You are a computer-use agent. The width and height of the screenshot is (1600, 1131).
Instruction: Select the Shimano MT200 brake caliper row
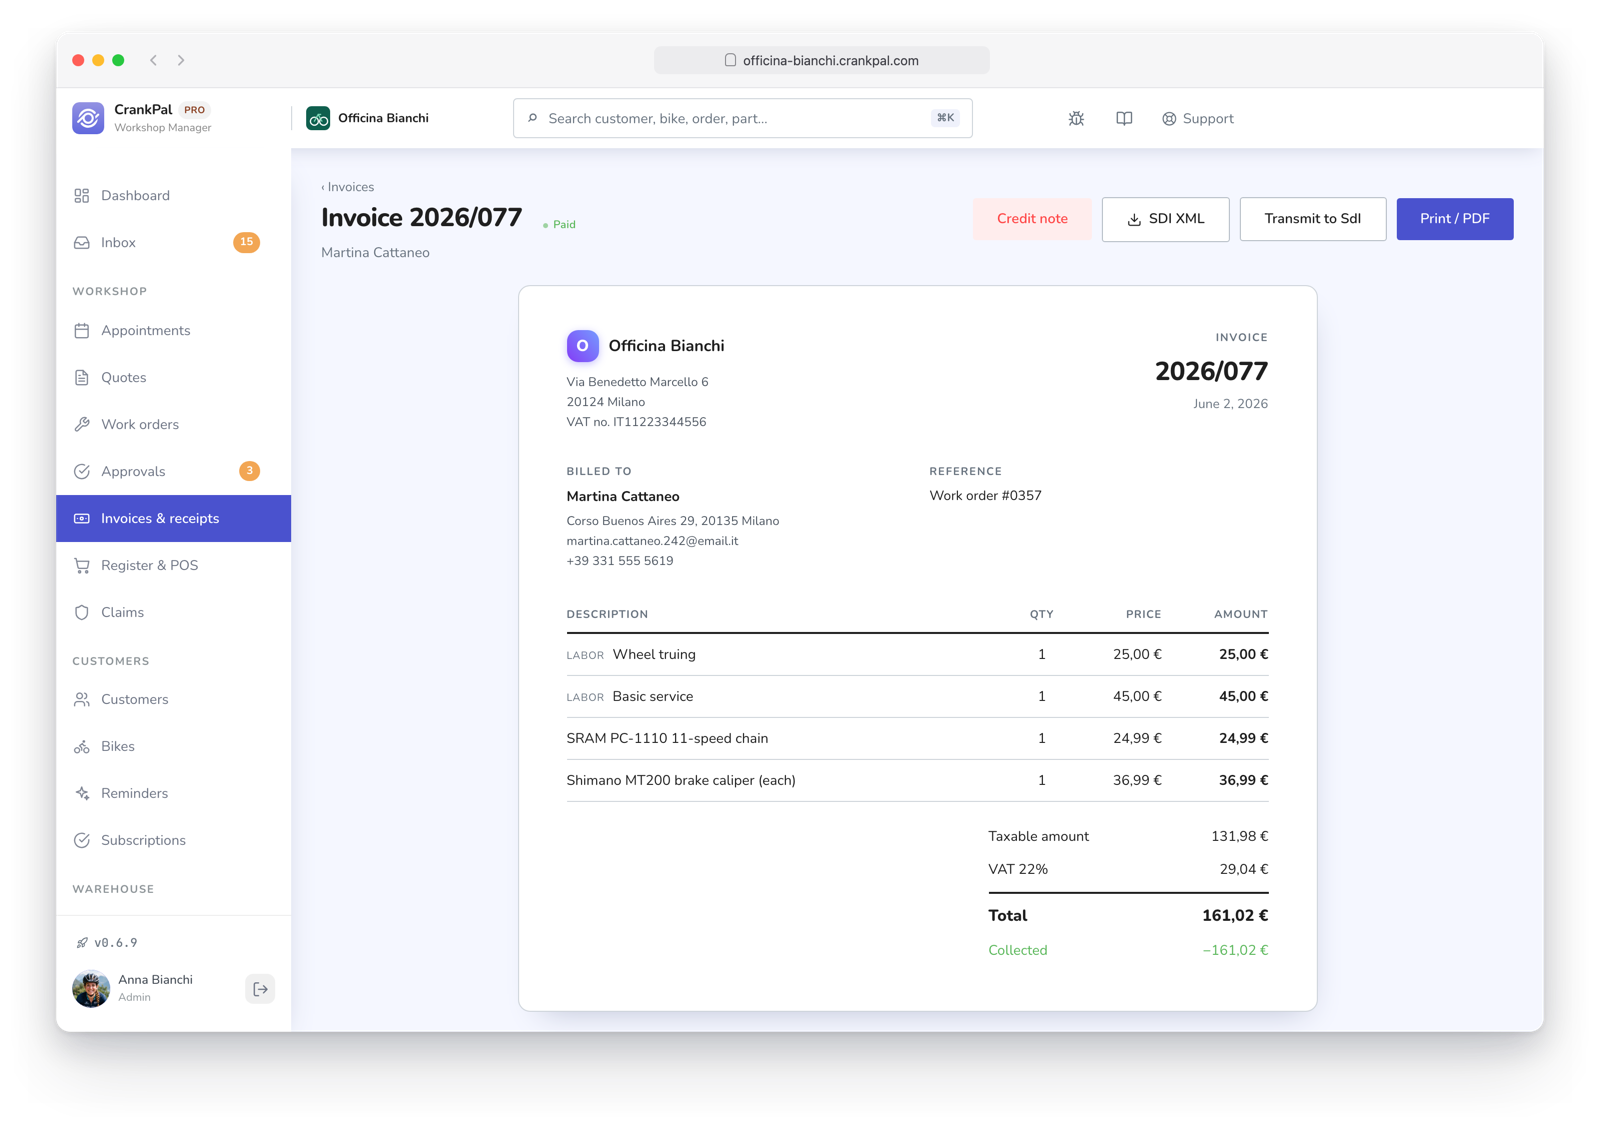point(918,781)
